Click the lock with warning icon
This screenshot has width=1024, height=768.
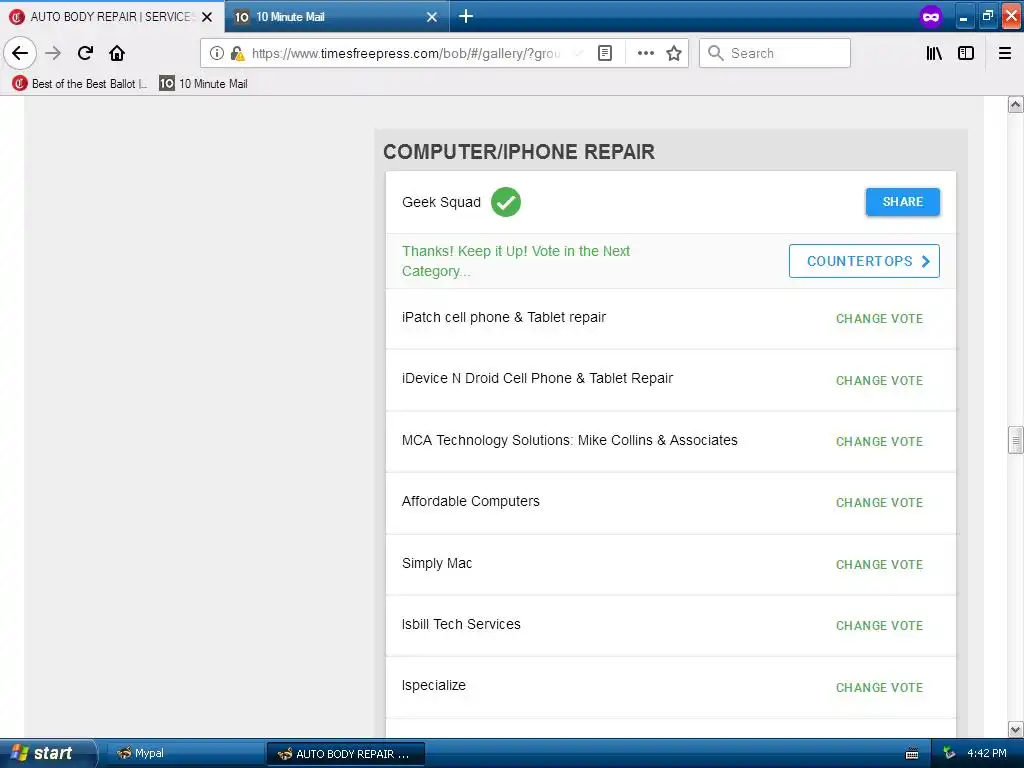click(237, 53)
